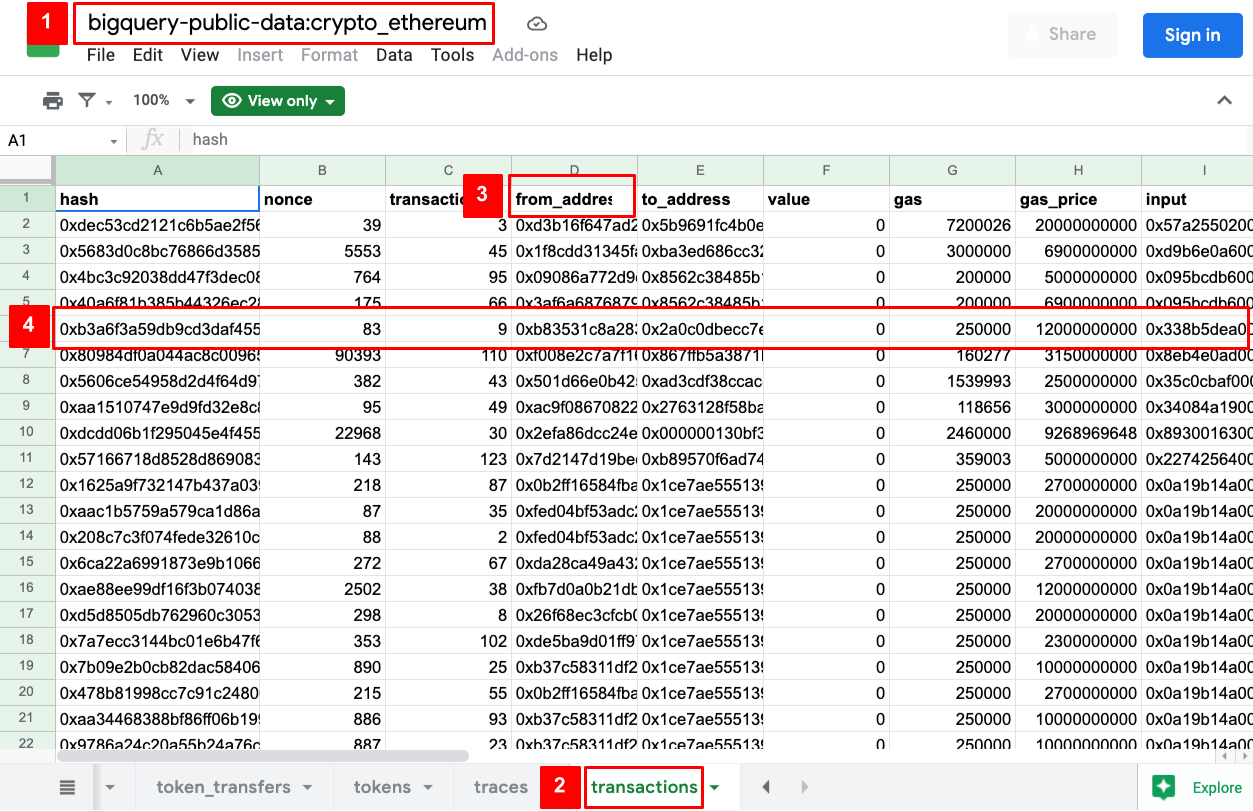Click the green View only button
Screen dimensions: 1253x811
278,100
